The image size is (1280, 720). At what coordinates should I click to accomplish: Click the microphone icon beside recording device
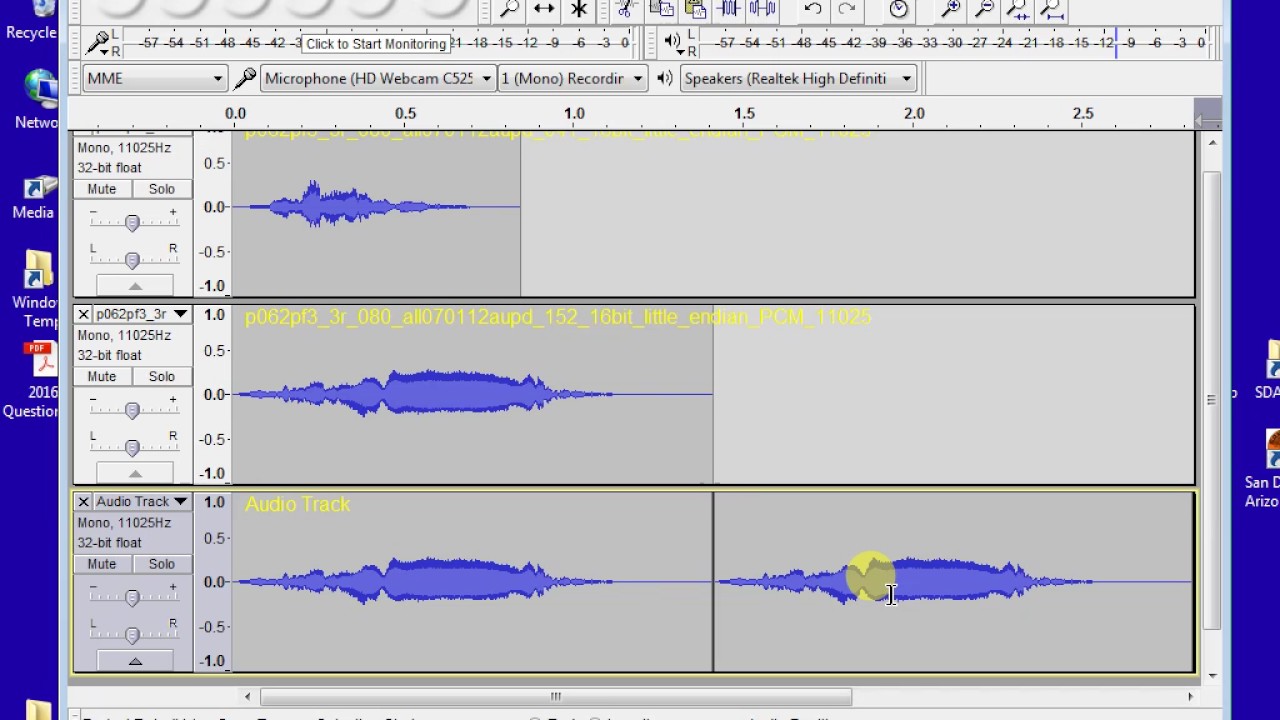245,78
